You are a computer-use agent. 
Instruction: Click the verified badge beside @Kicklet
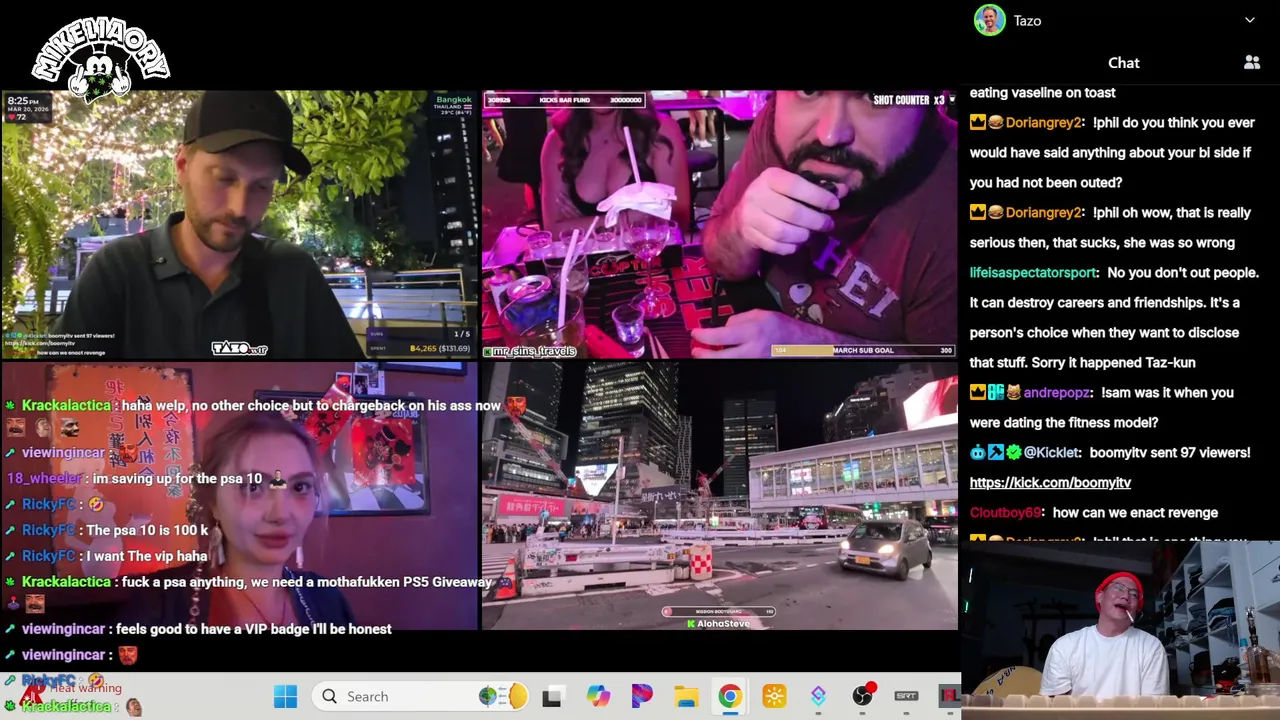click(1013, 452)
